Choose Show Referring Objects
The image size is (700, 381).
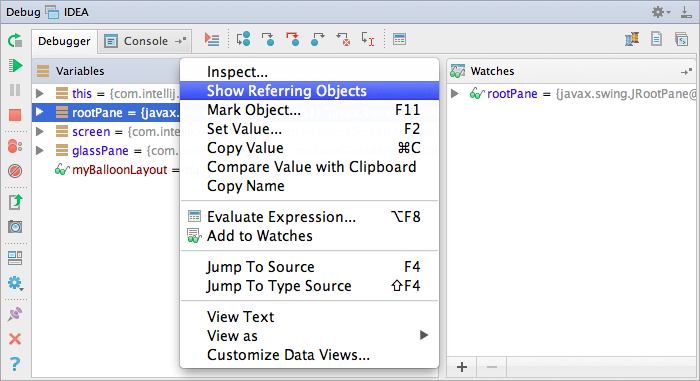point(309,91)
